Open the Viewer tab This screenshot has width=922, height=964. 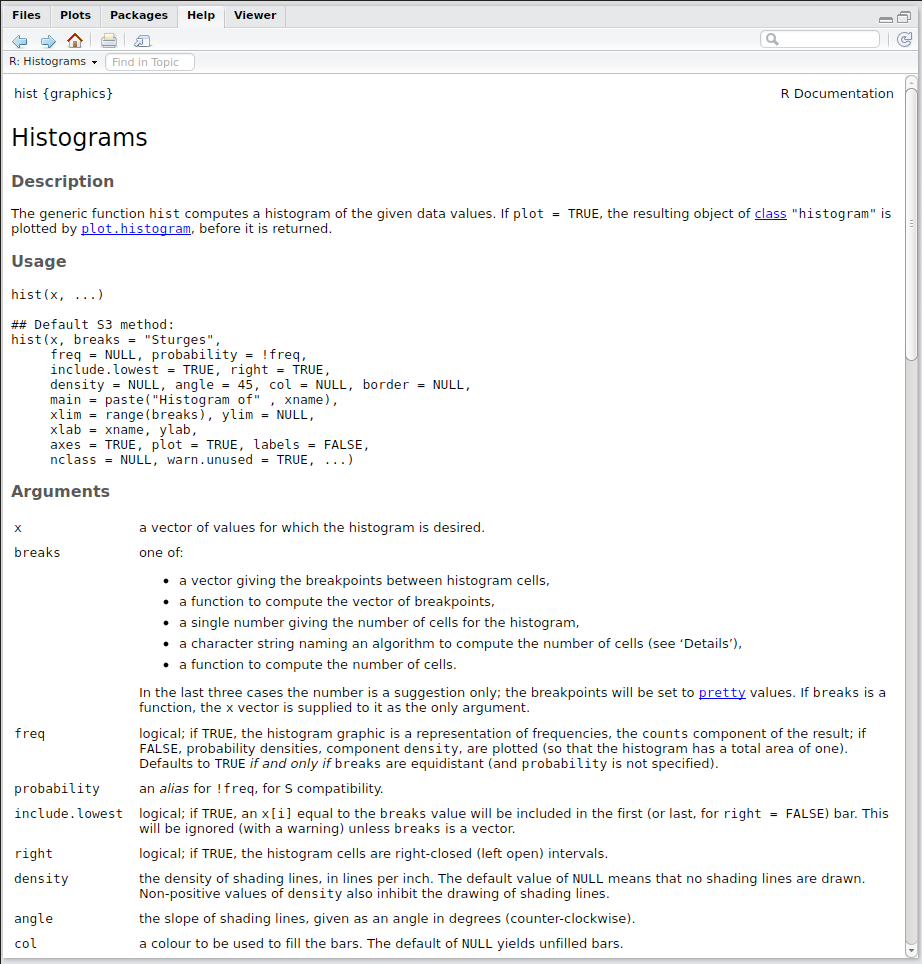pyautogui.click(x=255, y=15)
